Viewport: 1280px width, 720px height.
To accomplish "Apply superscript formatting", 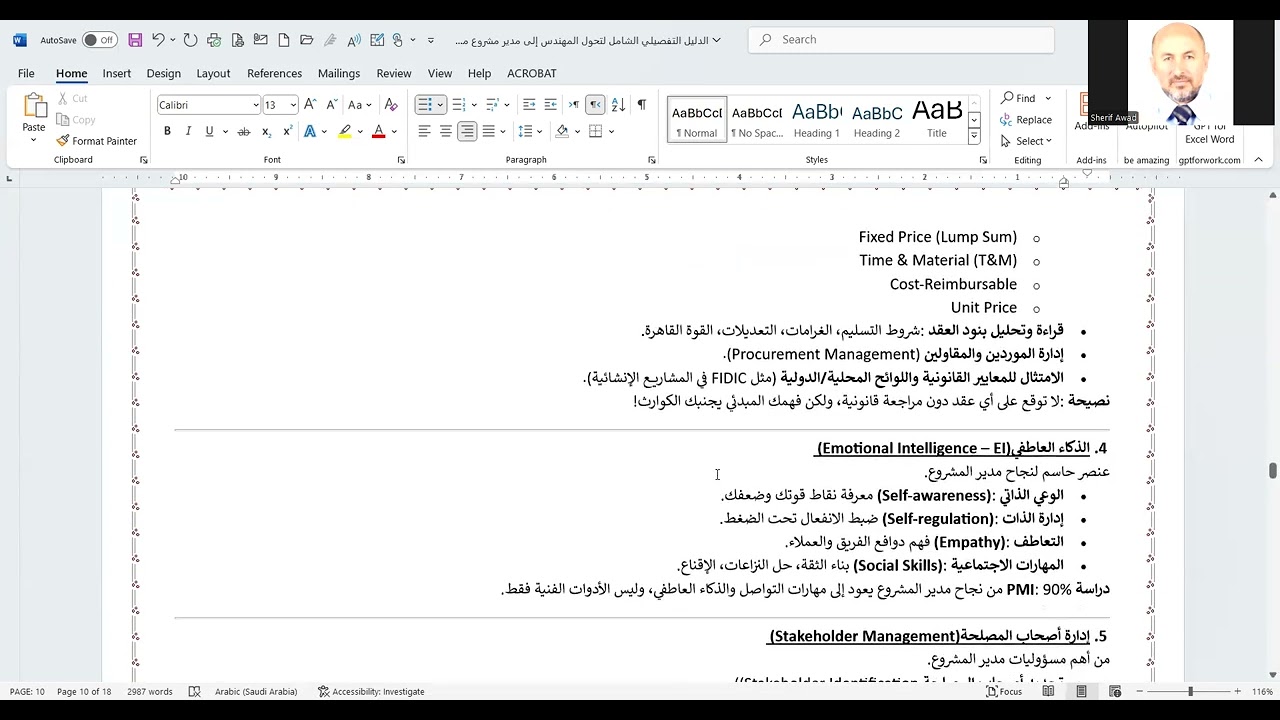I will click(x=287, y=132).
